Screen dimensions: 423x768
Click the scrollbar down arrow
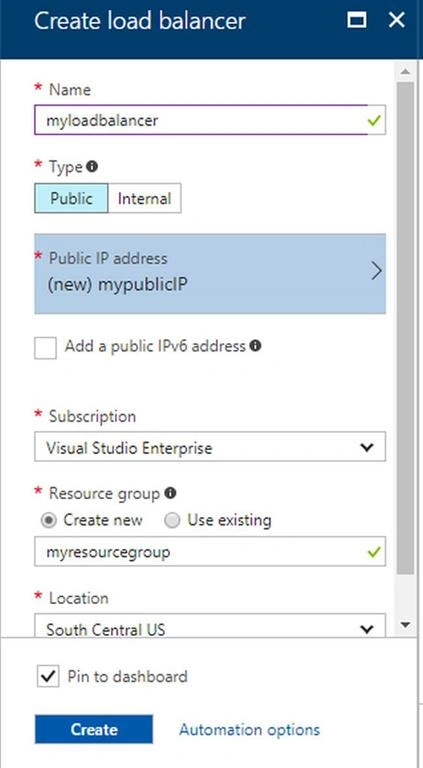point(405,624)
